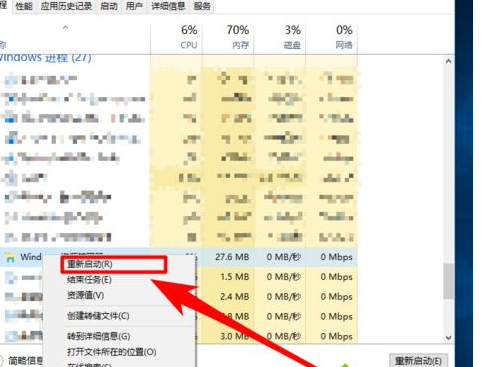The width and height of the screenshot is (484, 367).
Task: Click the 3.0 MB memory cell
Action: click(x=235, y=336)
